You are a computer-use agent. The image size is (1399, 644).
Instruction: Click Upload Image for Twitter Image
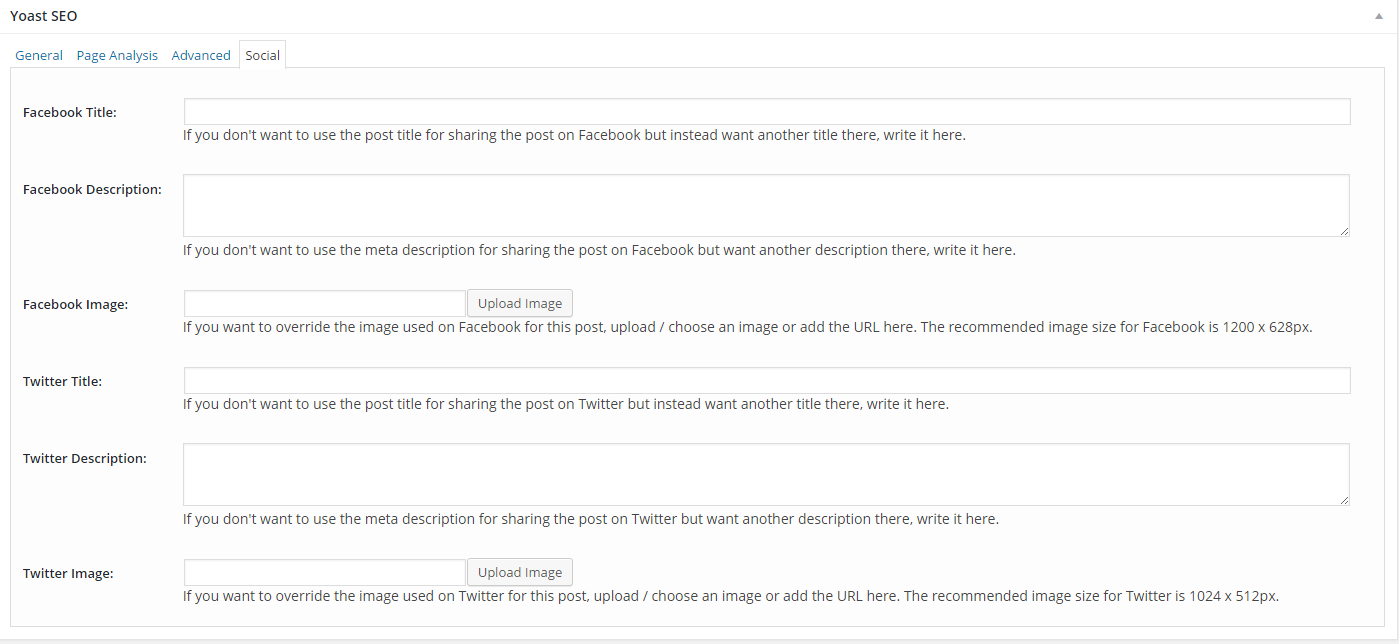519,571
